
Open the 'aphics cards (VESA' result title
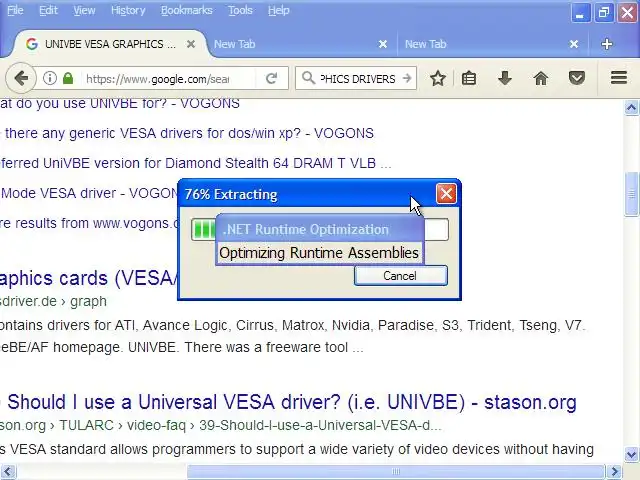point(89,278)
